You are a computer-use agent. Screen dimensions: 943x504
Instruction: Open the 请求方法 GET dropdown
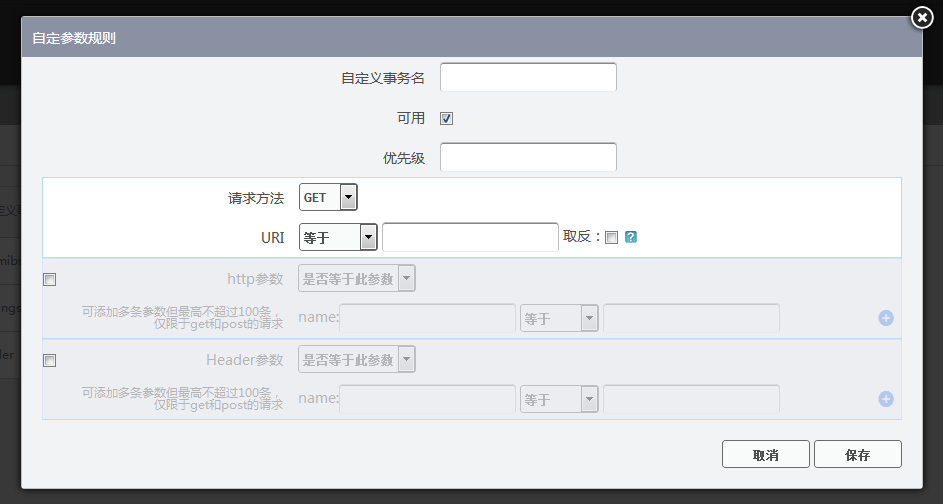328,198
